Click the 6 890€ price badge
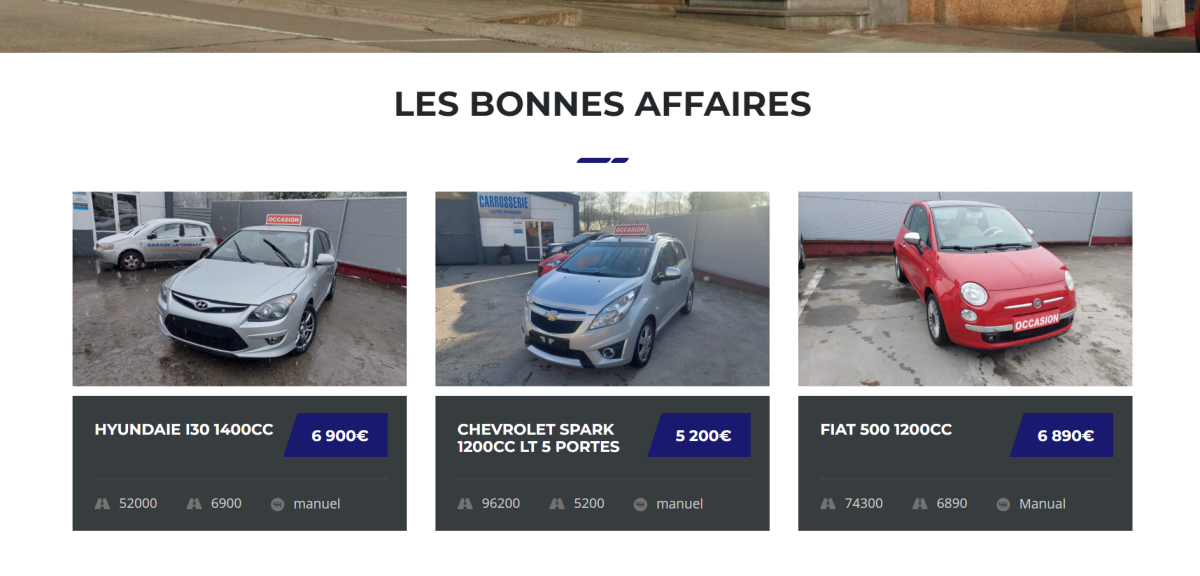1200x576 pixels. pyautogui.click(x=1062, y=436)
